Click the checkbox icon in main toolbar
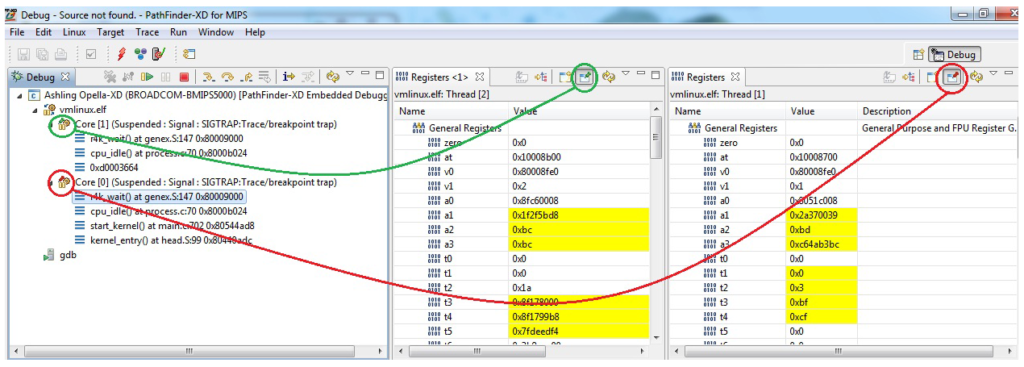The width and height of the screenshot is (1024, 367). point(91,54)
